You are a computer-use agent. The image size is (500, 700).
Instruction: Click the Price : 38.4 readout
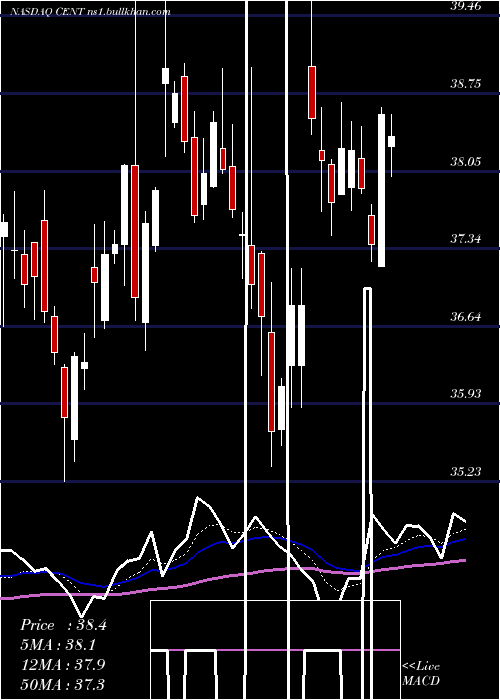pyautogui.click(x=63, y=625)
